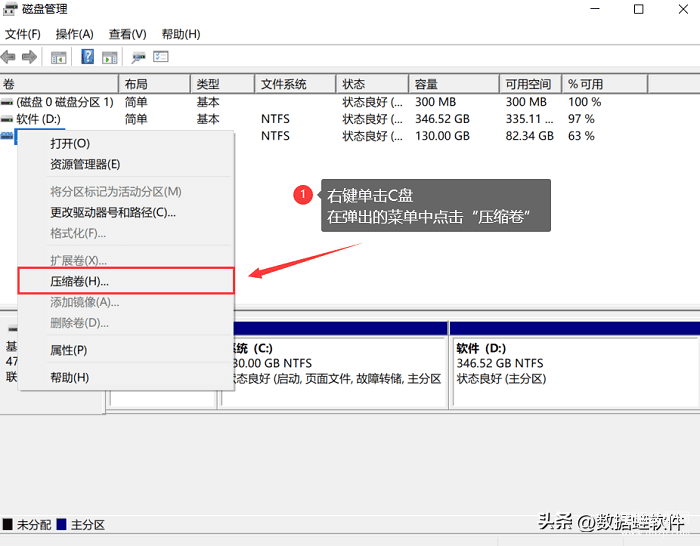Choose 属性(P) from context menu
The image size is (700, 546).
click(x=126, y=350)
